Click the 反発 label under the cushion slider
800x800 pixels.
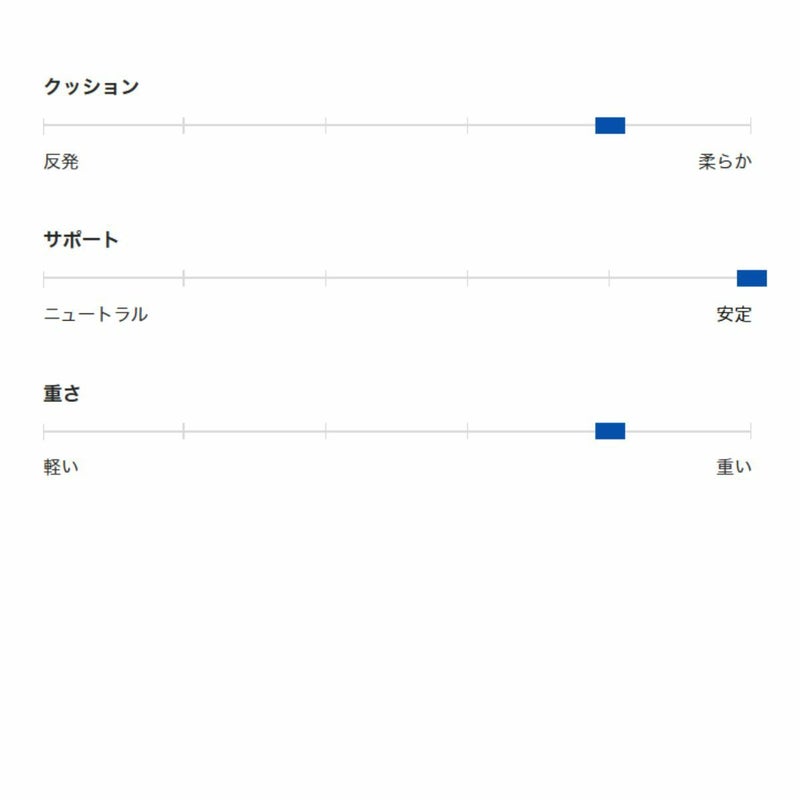[61, 161]
